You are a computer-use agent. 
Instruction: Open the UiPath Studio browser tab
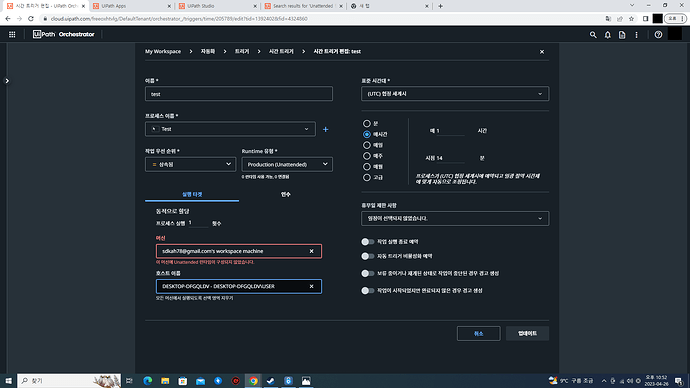218,6
